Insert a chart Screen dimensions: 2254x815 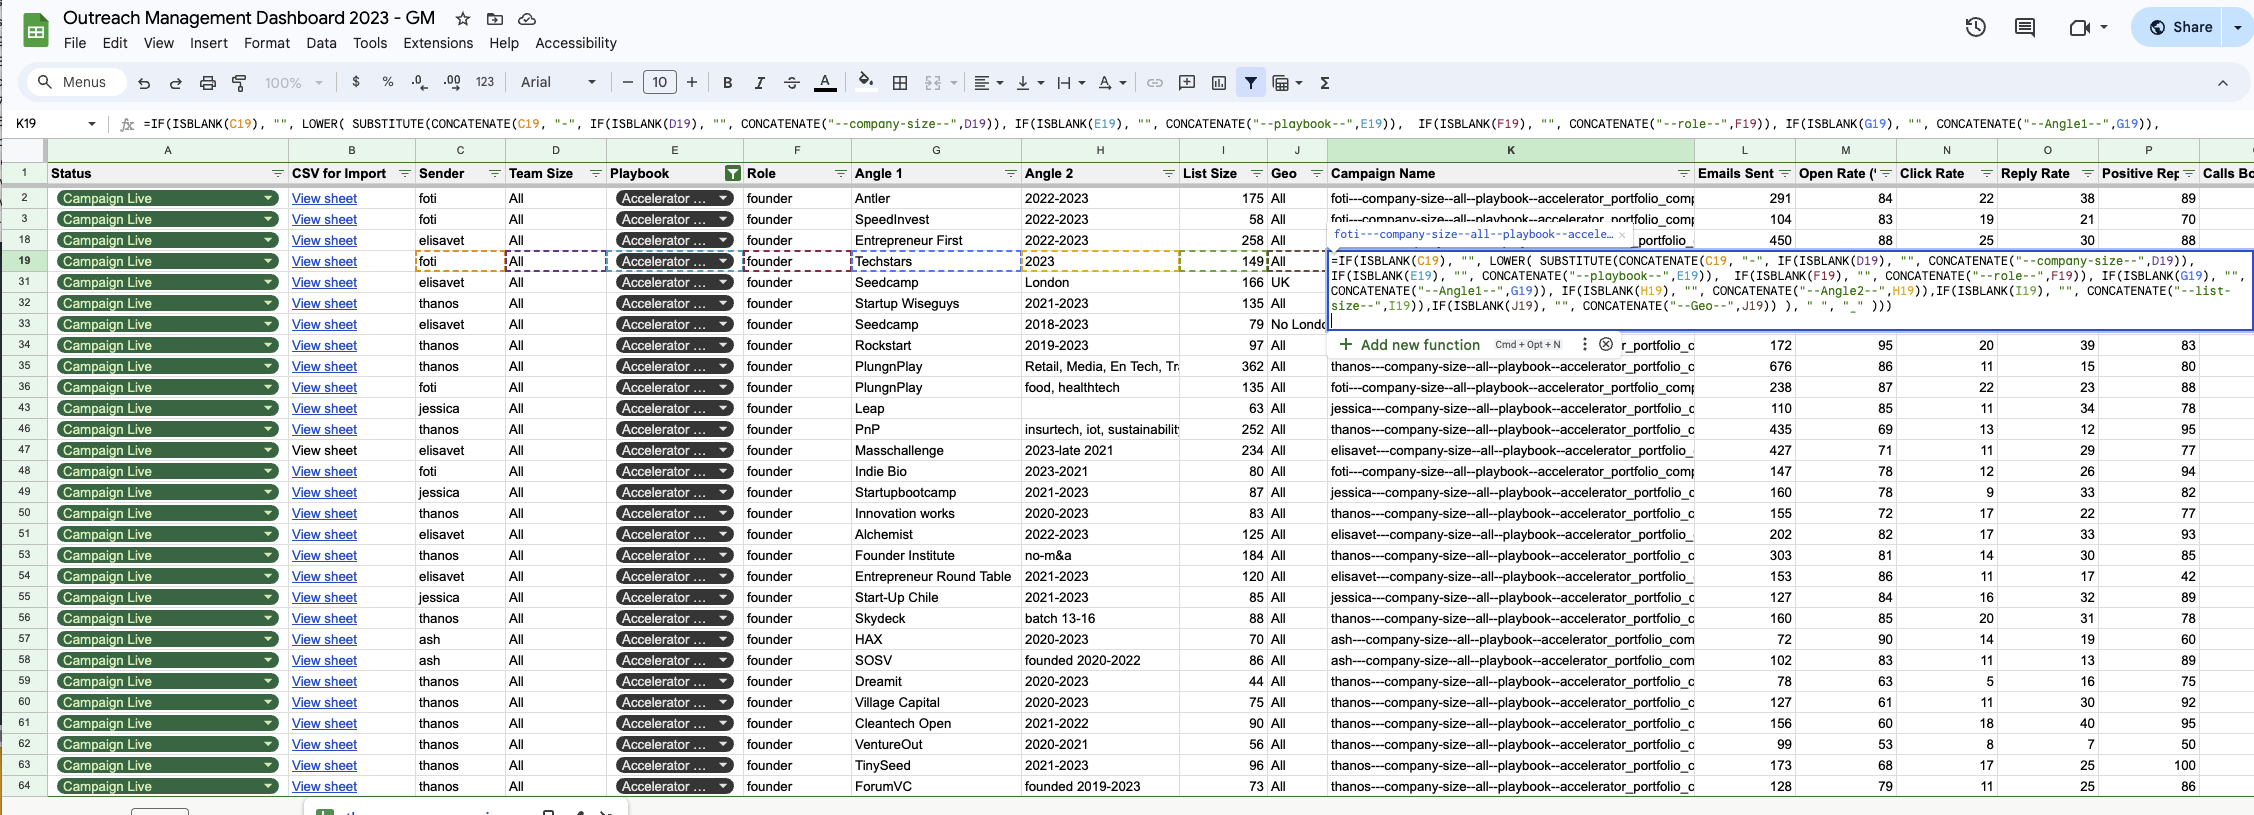point(1219,83)
